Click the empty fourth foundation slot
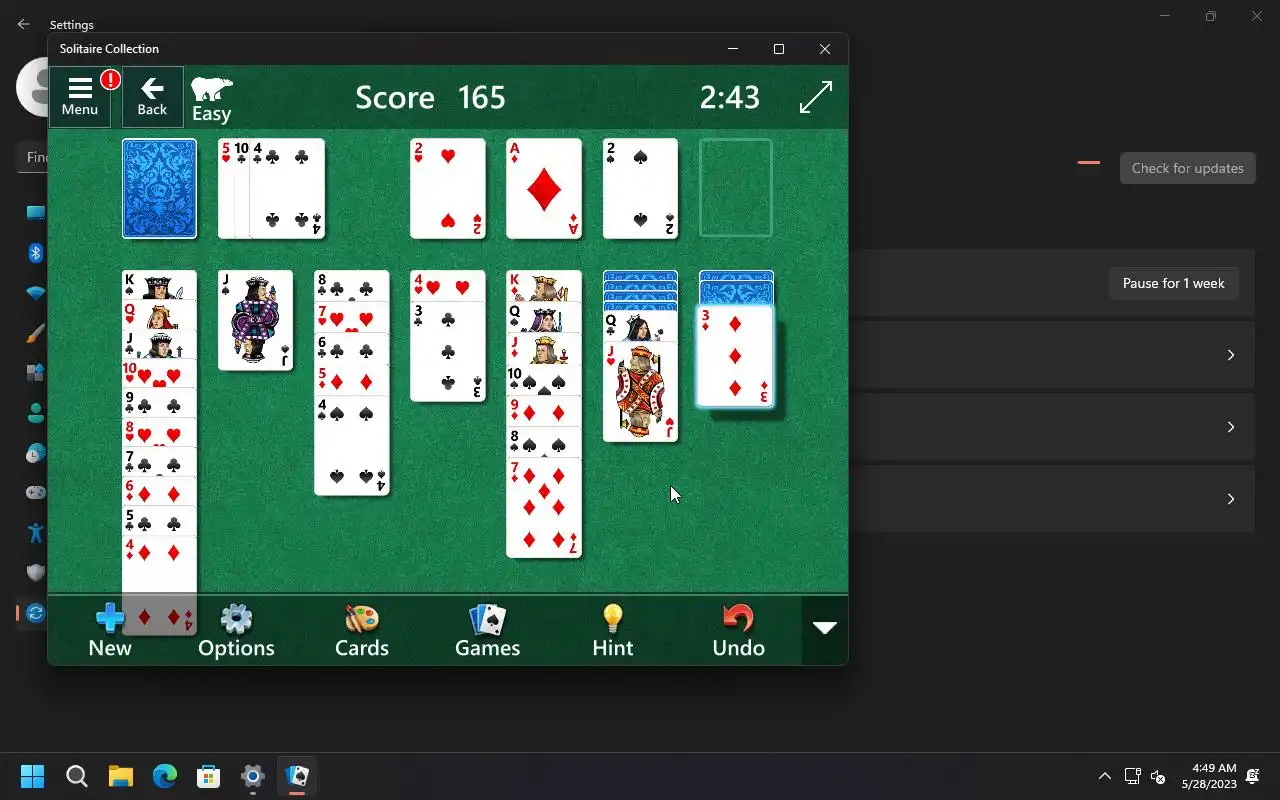Screen dimensions: 1280x800 [736, 188]
